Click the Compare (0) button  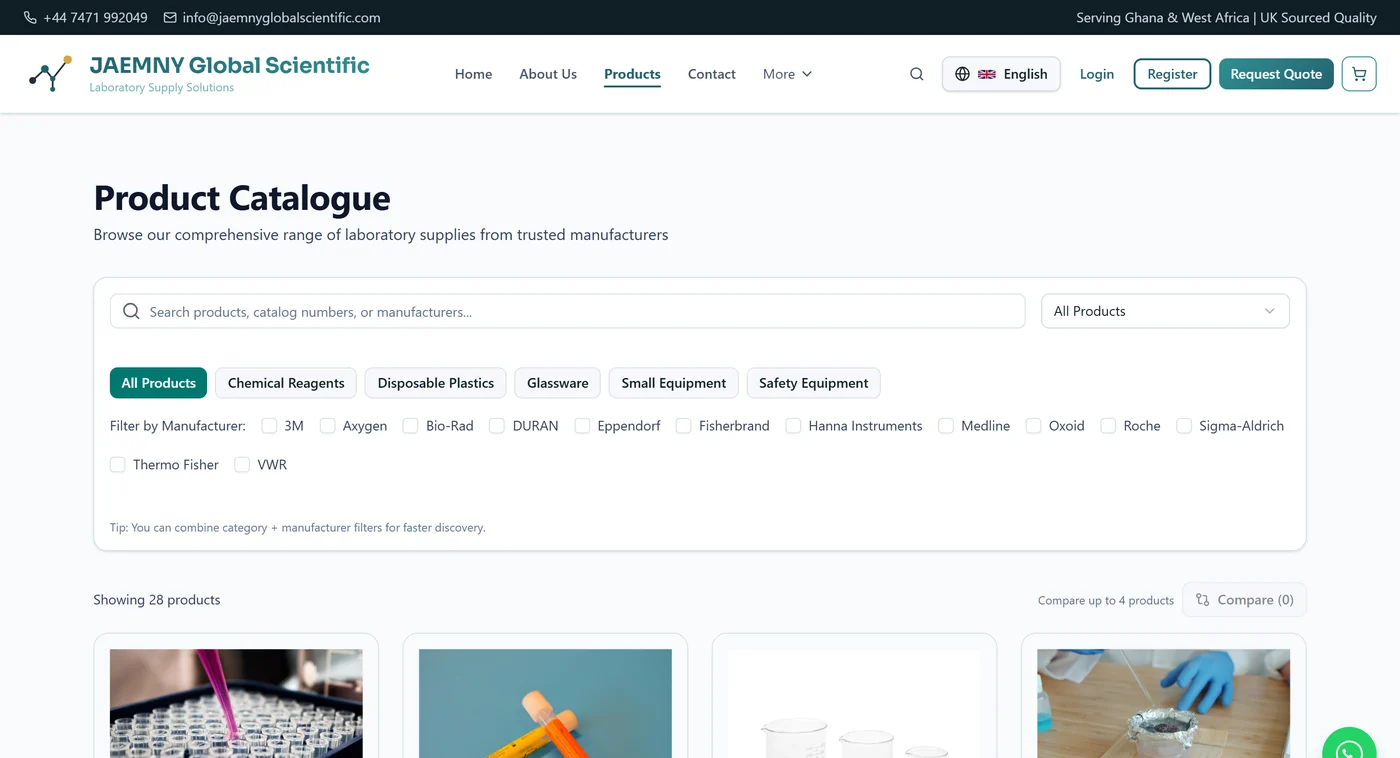[1244, 600]
